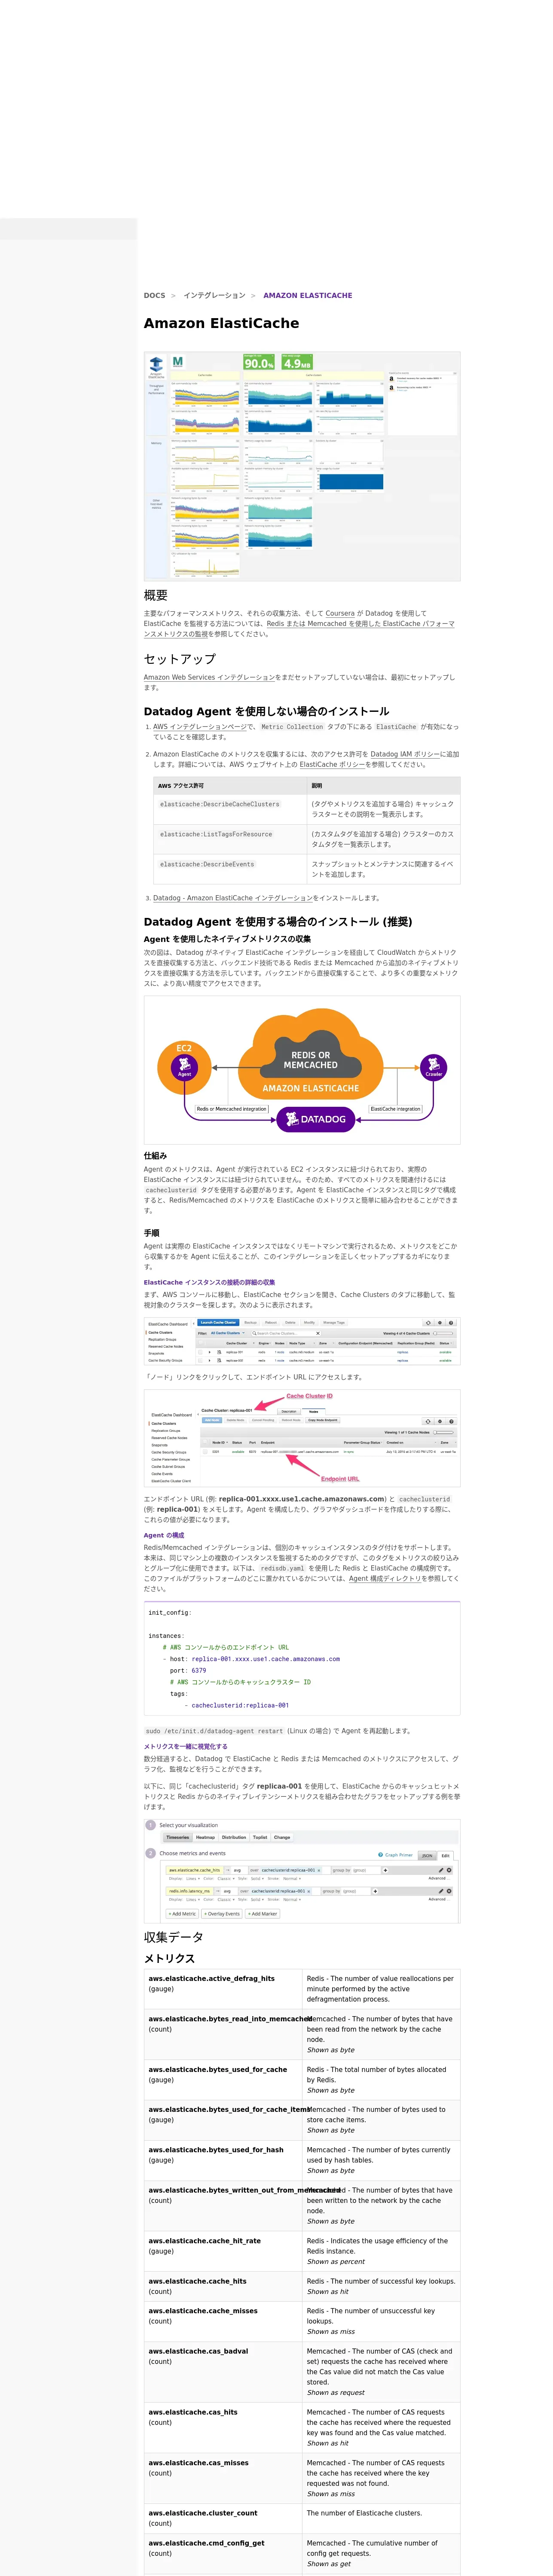Select aws.elasticache.cluster_count metric name
This screenshot has width=553, height=2576.
click(x=203, y=2513)
